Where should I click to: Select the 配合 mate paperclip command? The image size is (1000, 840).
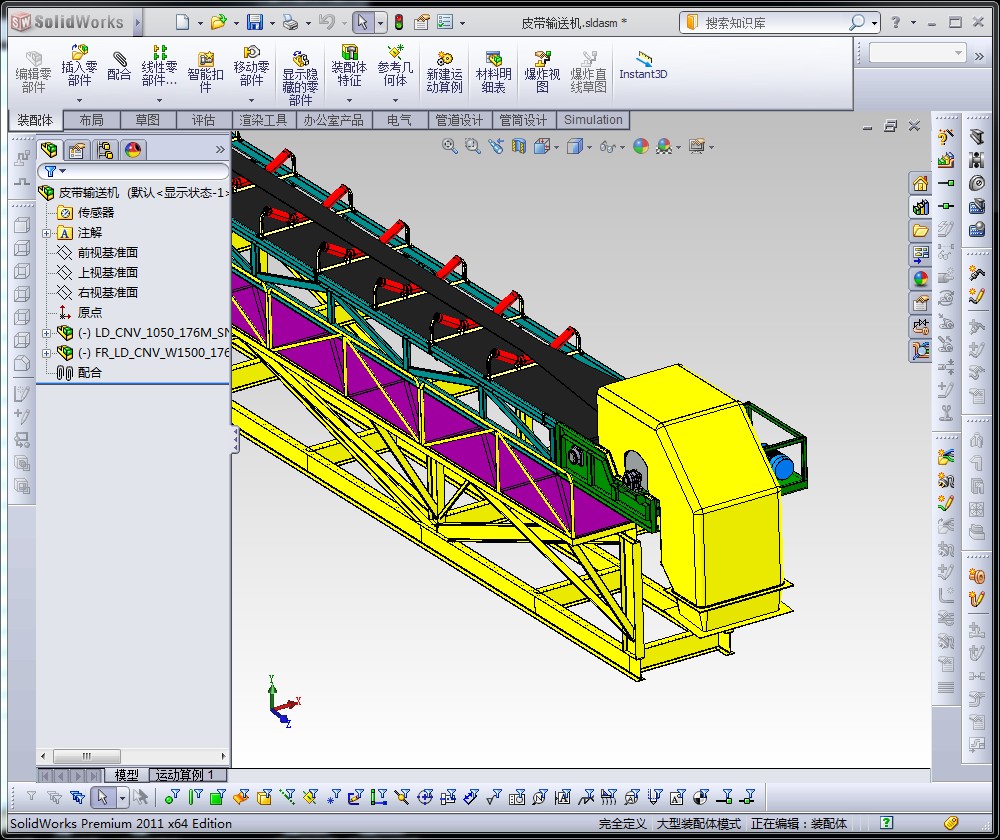tap(119, 66)
